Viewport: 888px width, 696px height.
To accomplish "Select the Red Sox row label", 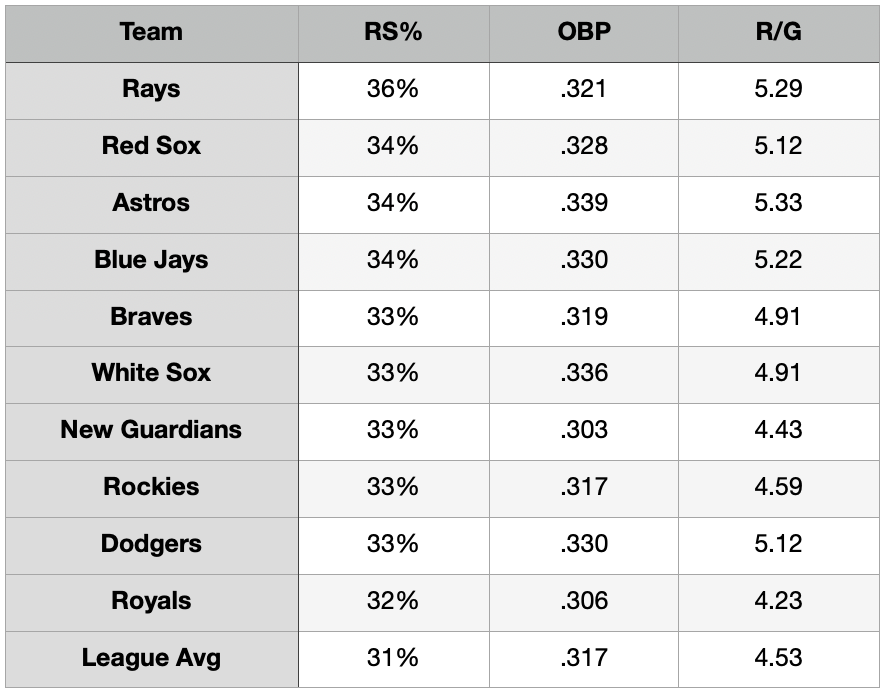I will 151,146.
